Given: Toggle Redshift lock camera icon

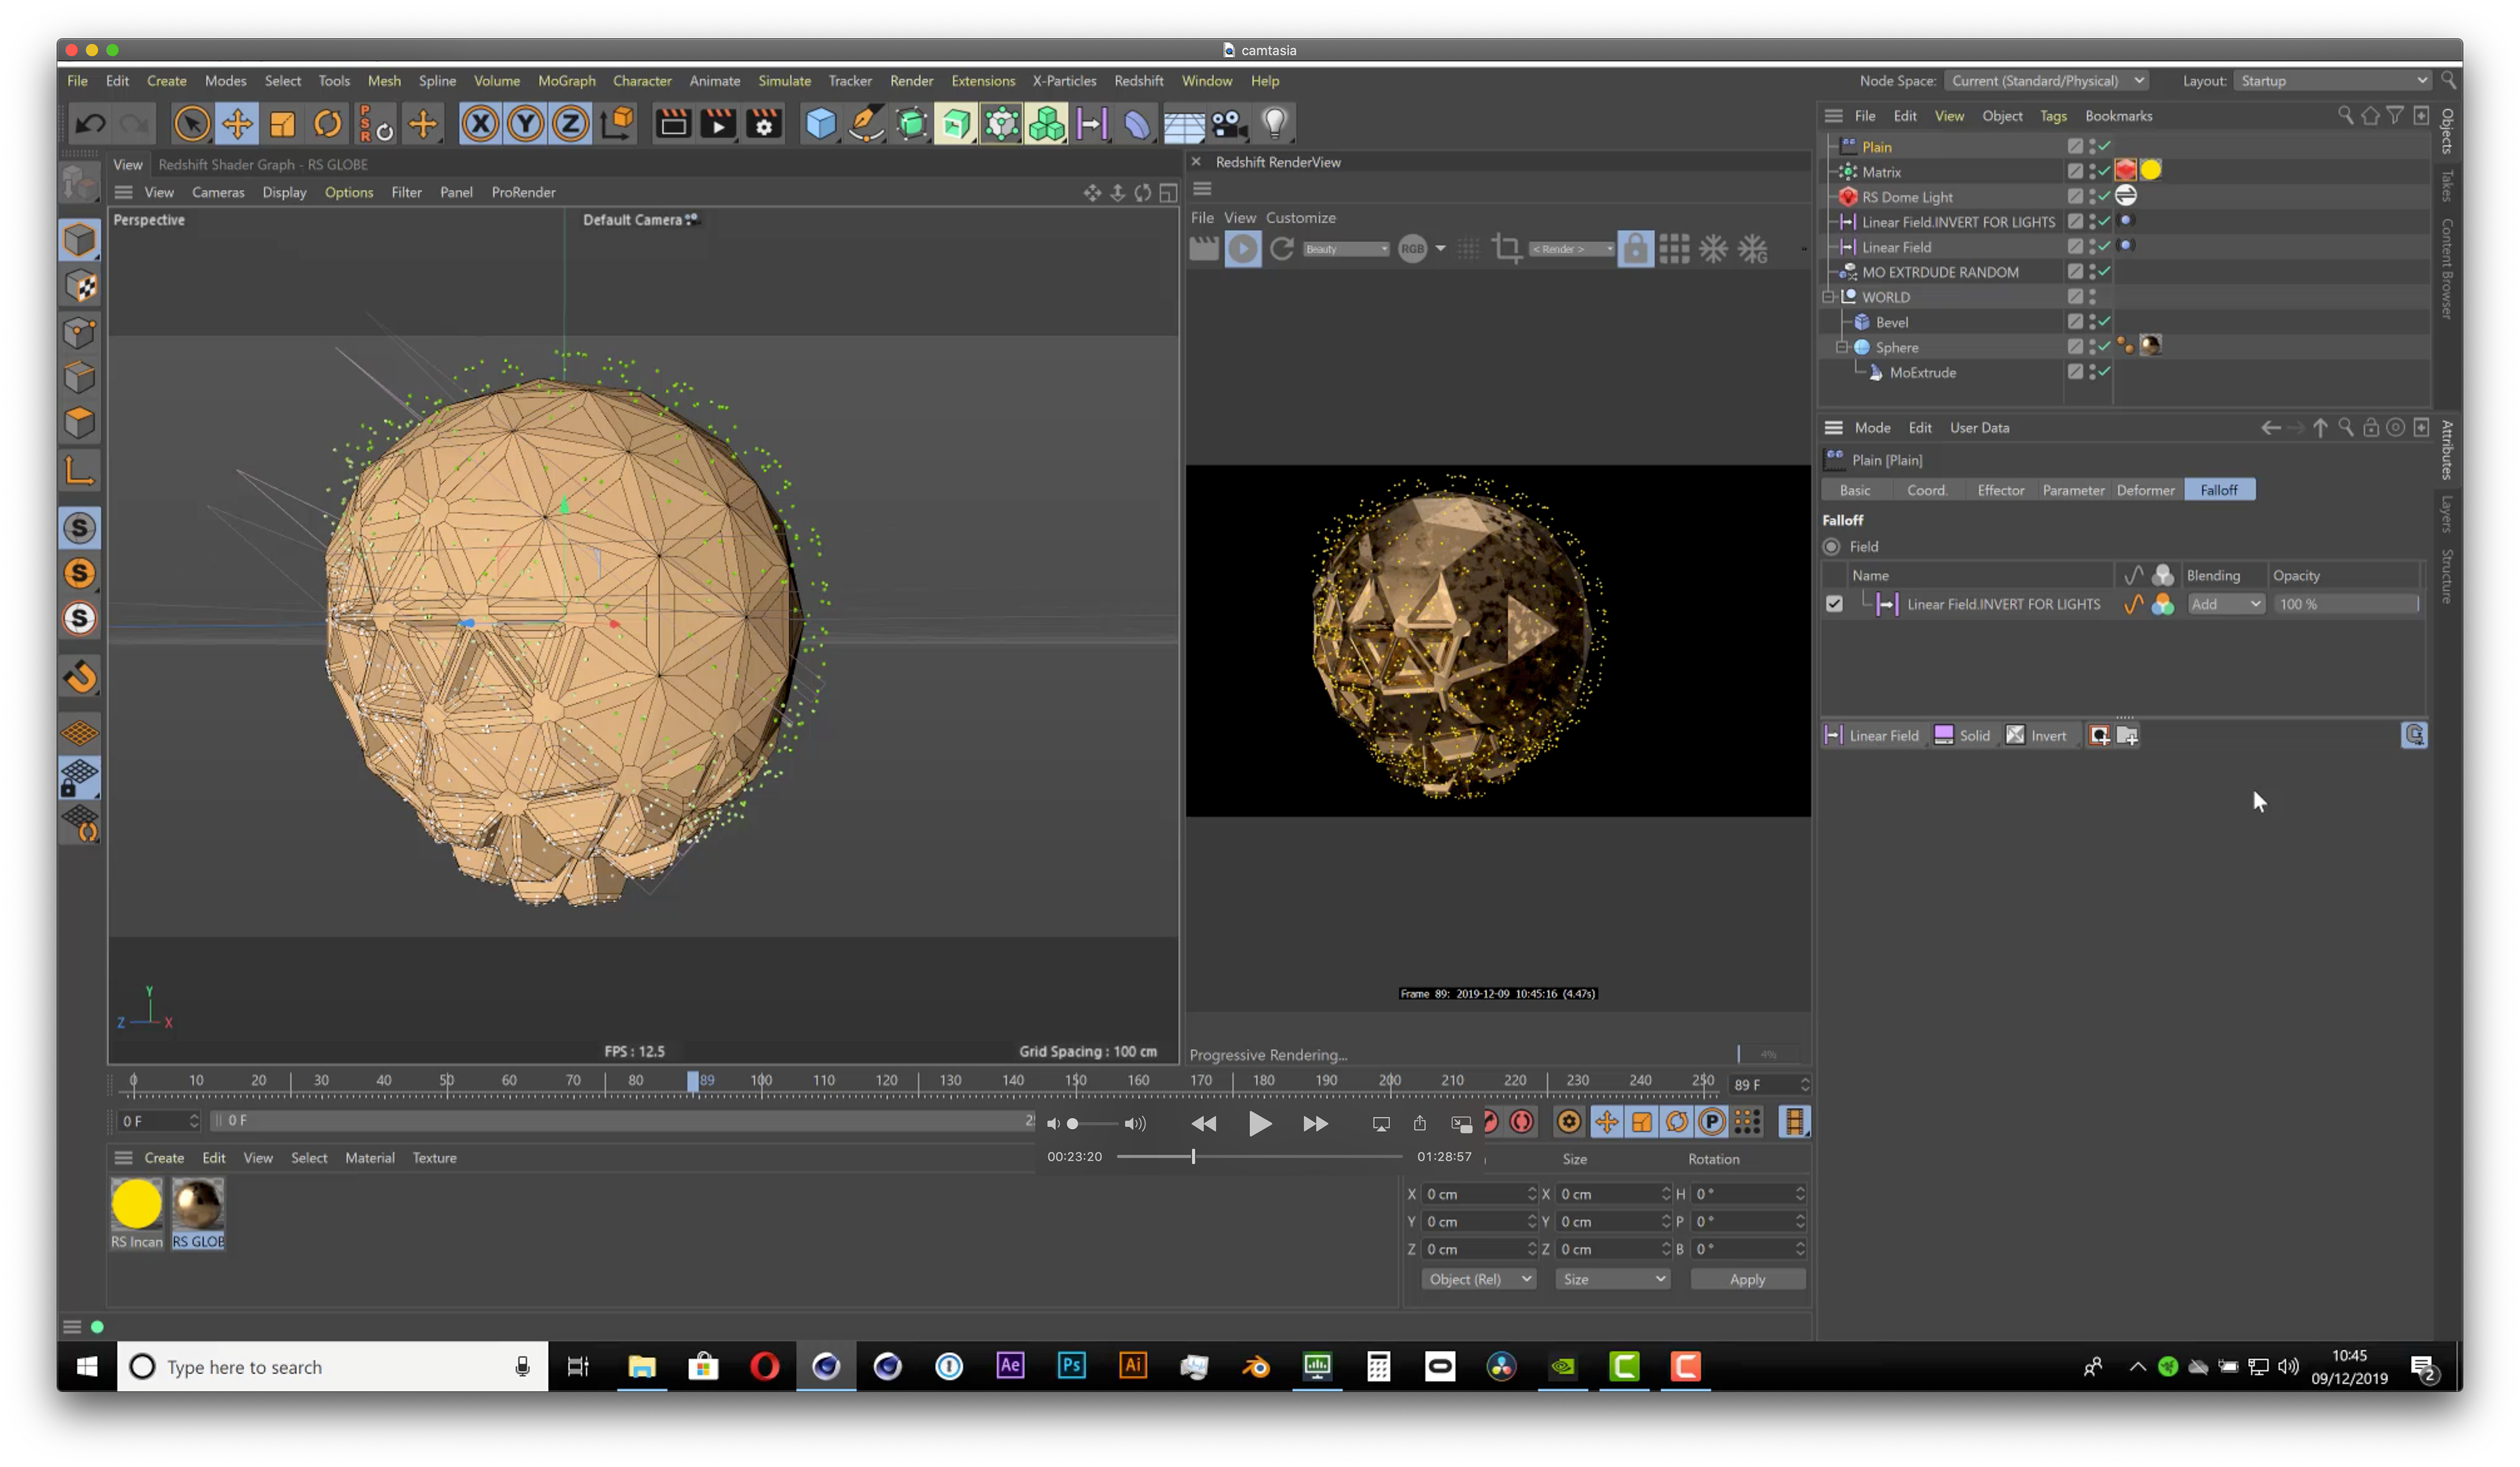Looking at the screenshot, I should click(1635, 249).
